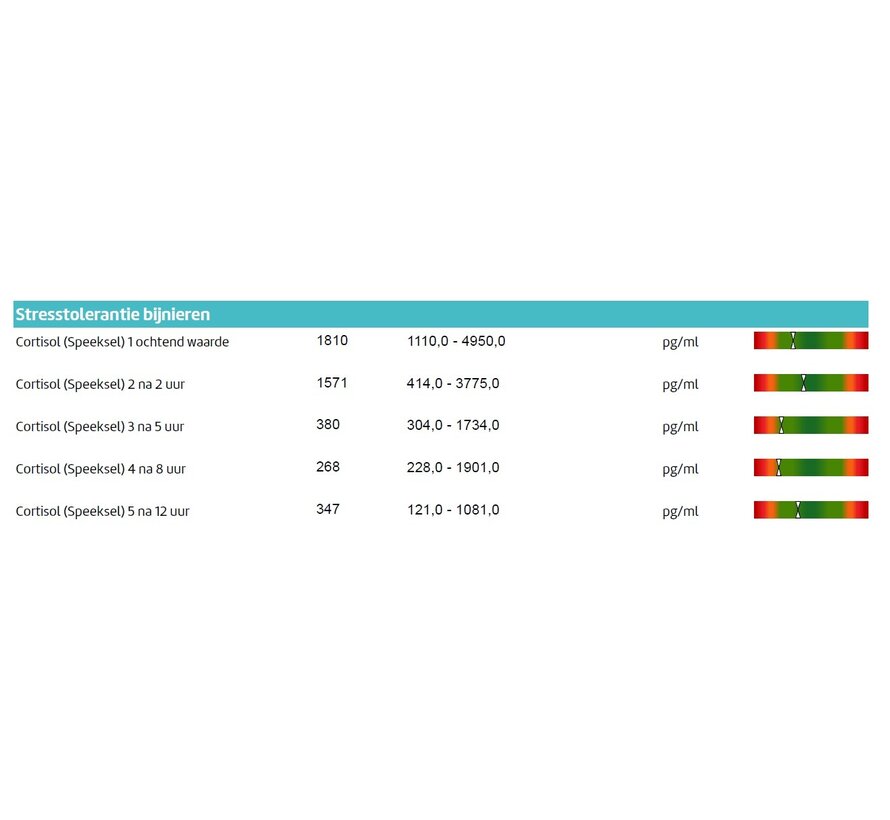Viewport: 890px width, 820px height.
Task: Click the Cortisol 4 na 8 uur label
Action: click(100, 469)
